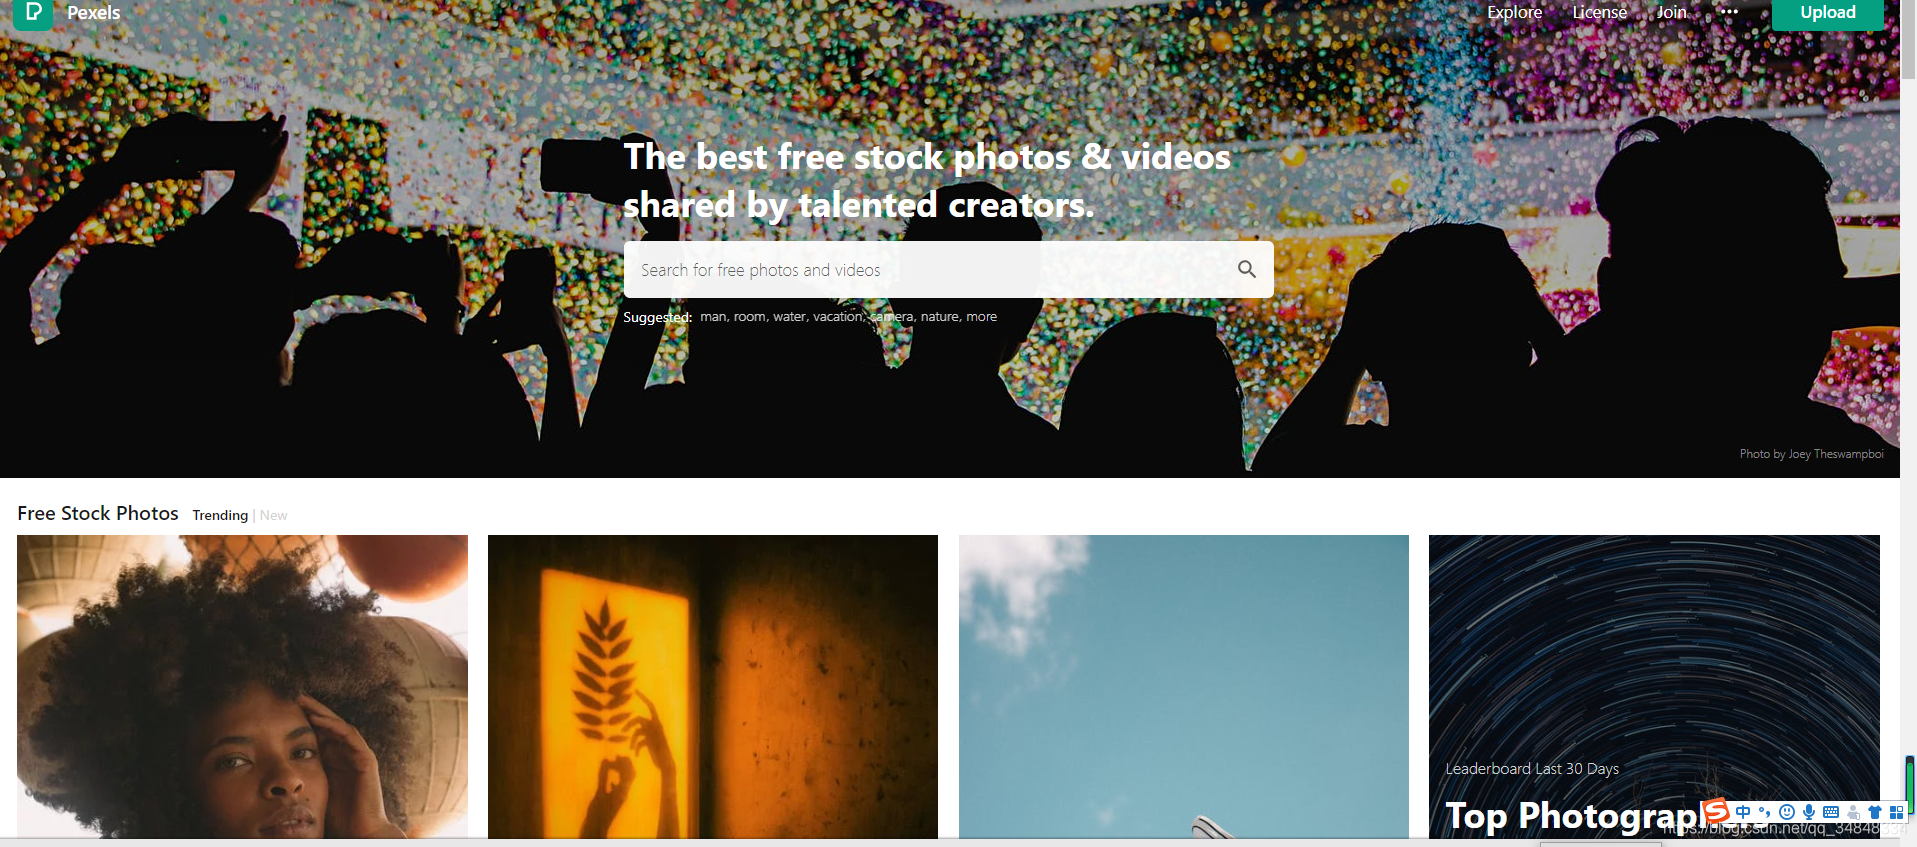Toggle the IME punctuation mode
This screenshot has height=847, width=1917.
click(x=1765, y=812)
